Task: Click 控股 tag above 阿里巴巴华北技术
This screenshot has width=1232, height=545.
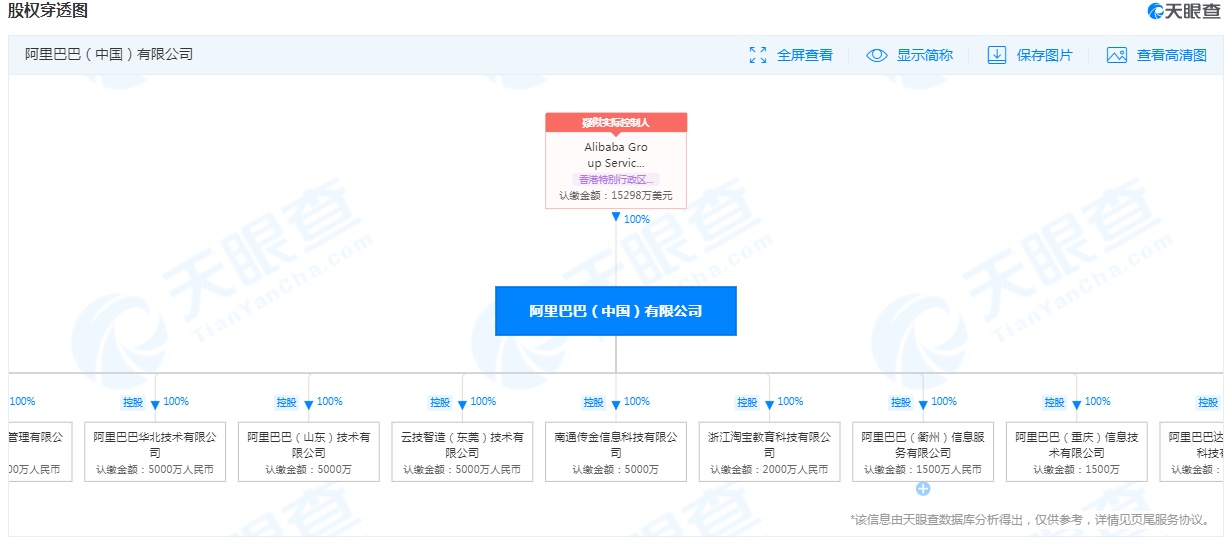Action: click(x=133, y=402)
